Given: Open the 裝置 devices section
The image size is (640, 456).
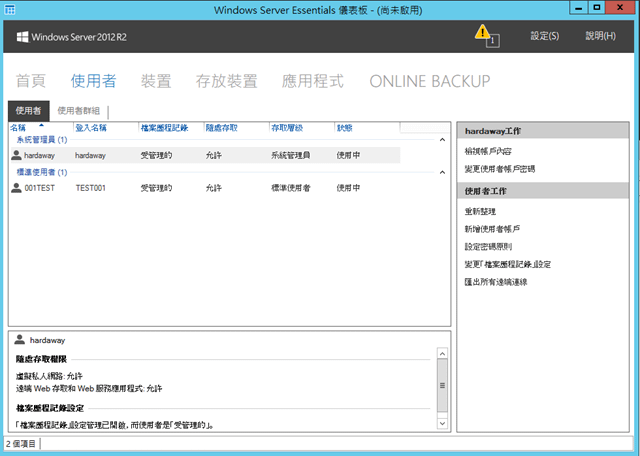Looking at the screenshot, I should (156, 81).
